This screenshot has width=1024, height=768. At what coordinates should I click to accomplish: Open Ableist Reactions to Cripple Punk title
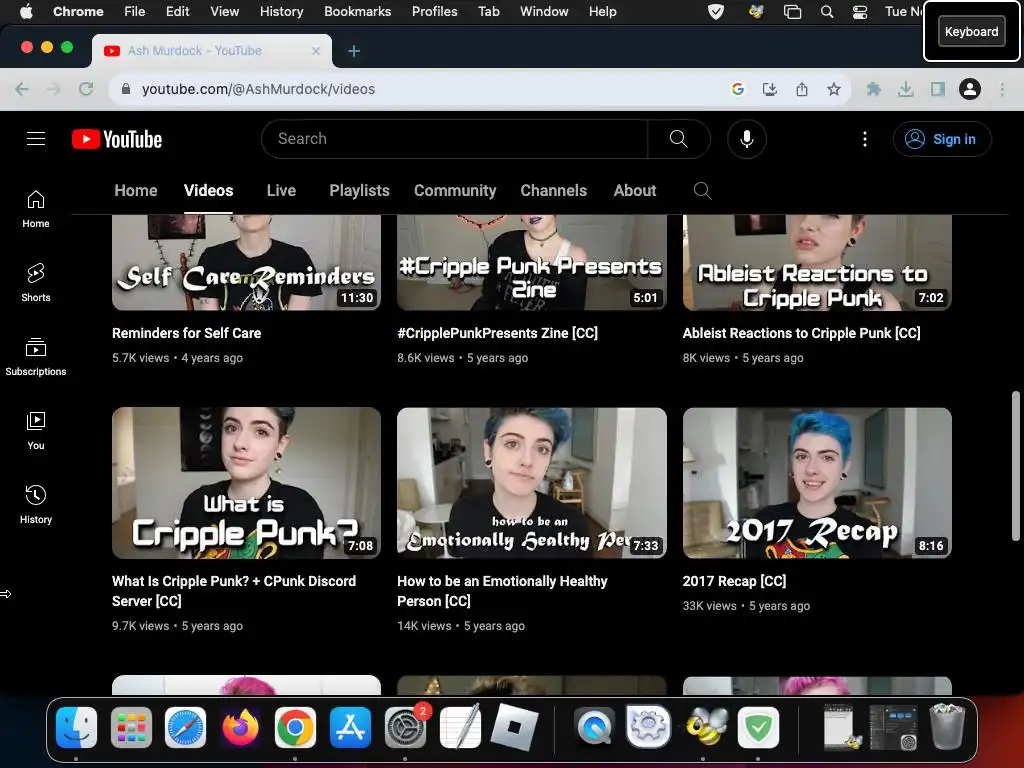[801, 333]
